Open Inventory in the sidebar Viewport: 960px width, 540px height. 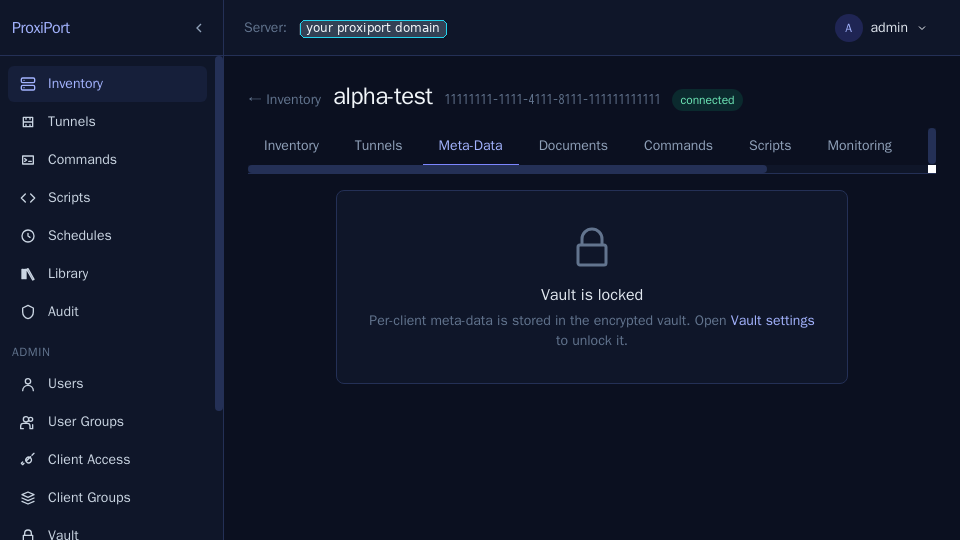tap(107, 84)
